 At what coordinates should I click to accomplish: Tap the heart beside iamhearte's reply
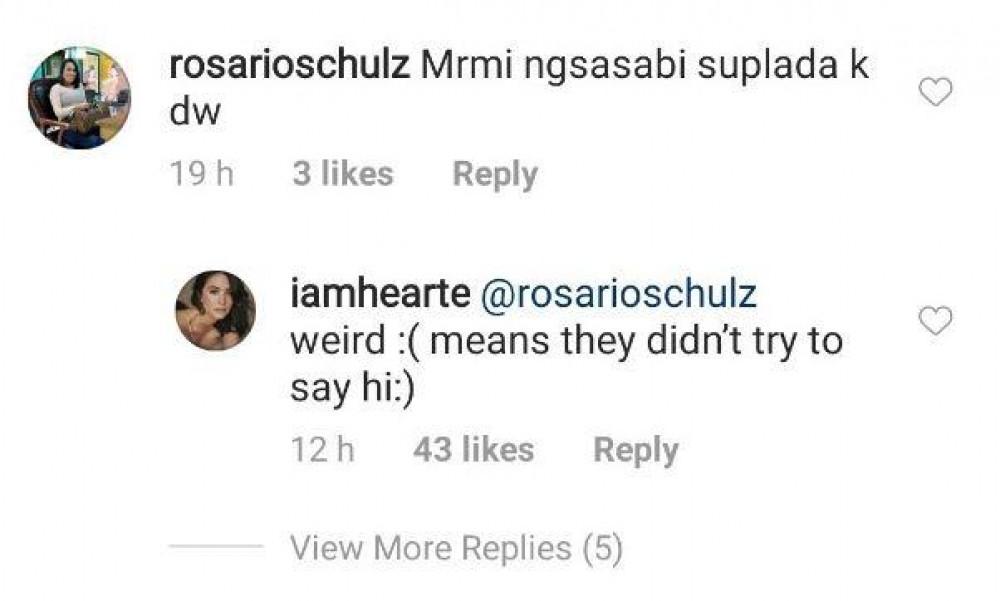click(936, 321)
